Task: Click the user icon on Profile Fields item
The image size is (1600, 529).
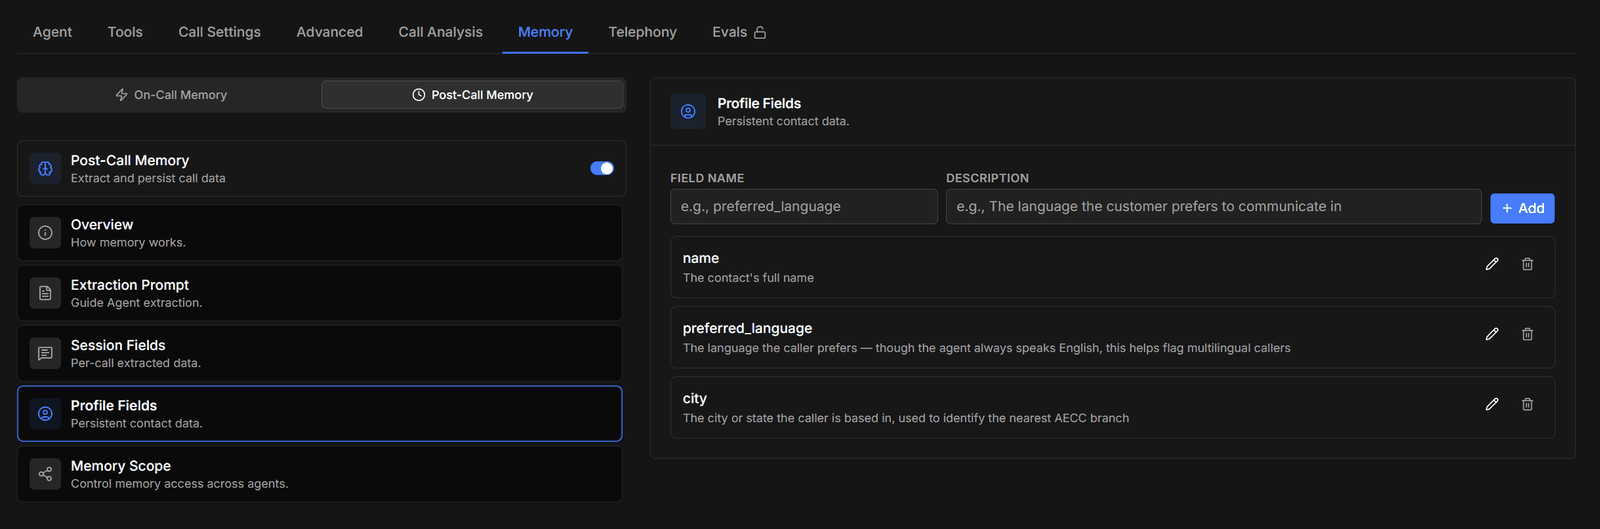Action: pos(45,414)
